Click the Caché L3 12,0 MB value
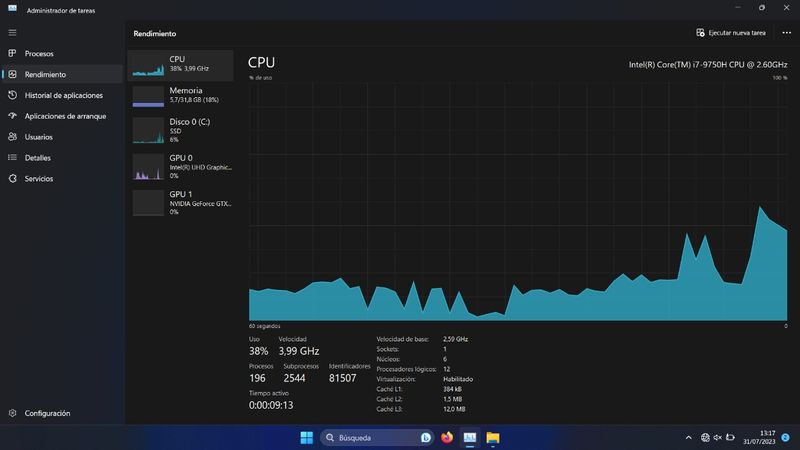 454,409
